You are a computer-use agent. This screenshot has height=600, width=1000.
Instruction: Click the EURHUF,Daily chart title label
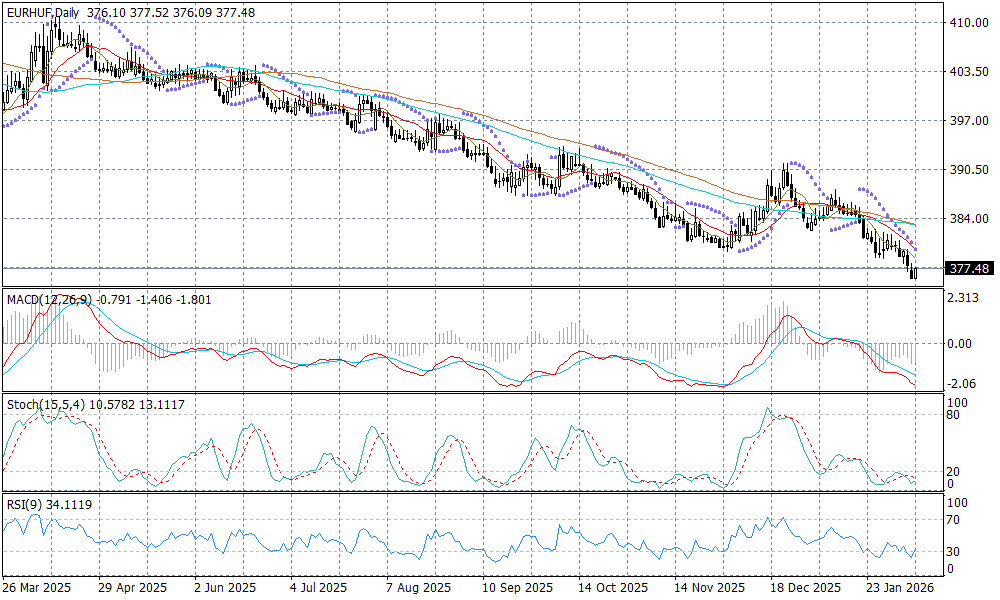point(42,12)
